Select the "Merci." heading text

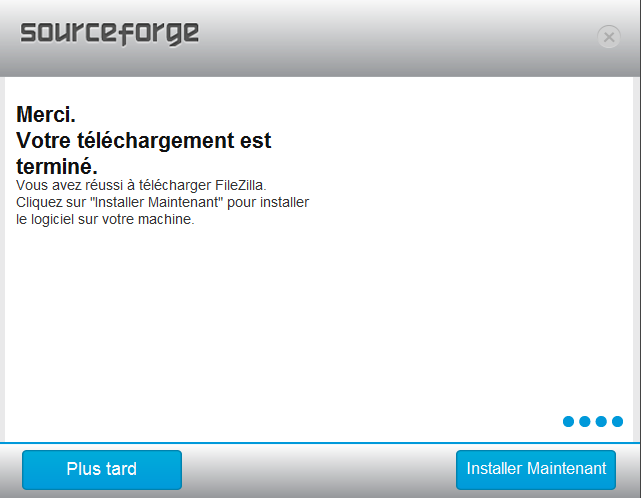(x=46, y=114)
